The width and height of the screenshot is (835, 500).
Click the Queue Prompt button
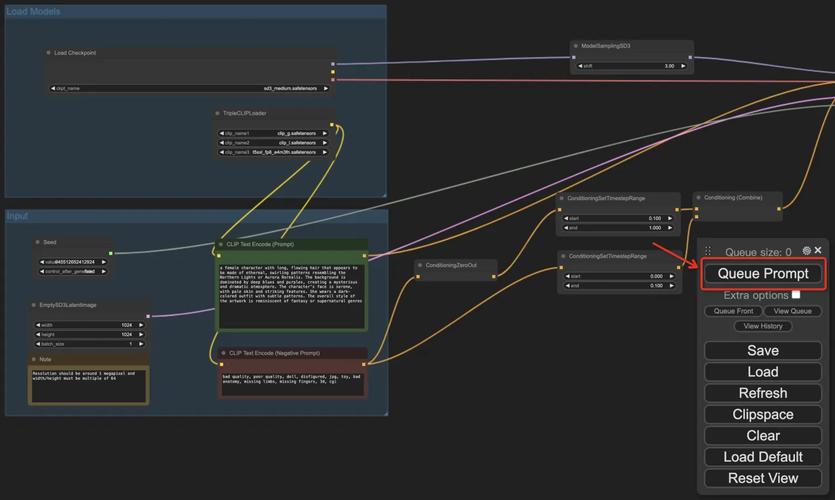pyautogui.click(x=763, y=274)
